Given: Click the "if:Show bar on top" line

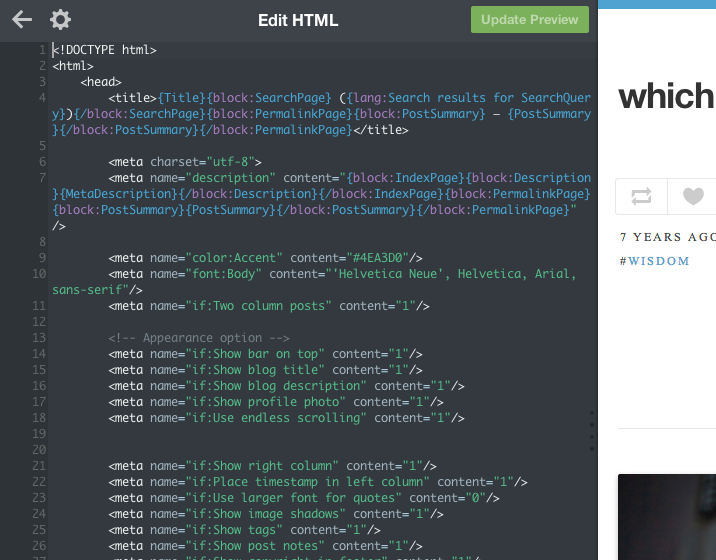Looking at the screenshot, I should (265, 354).
